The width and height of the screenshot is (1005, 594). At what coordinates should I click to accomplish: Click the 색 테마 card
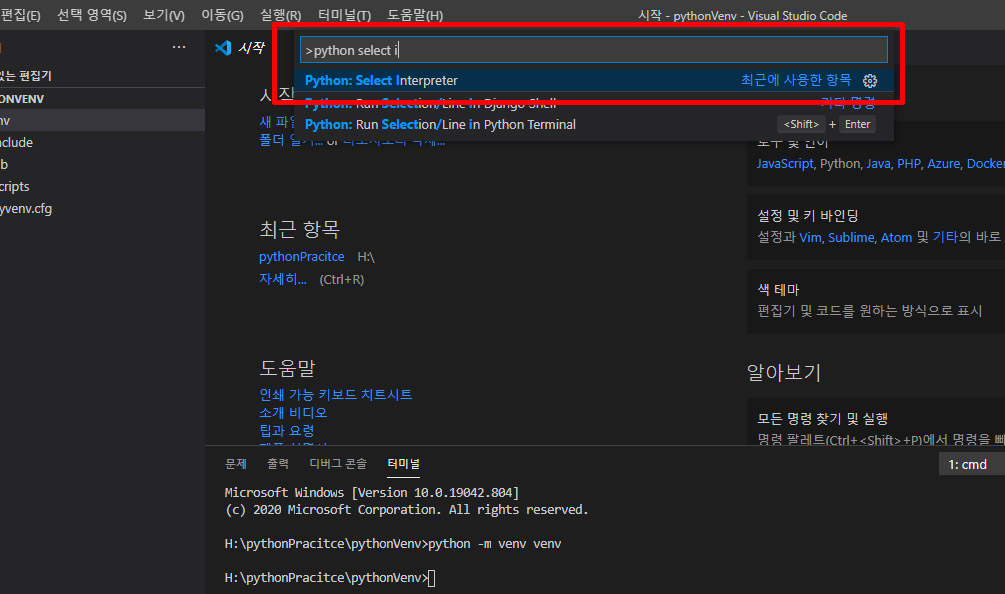(876, 301)
